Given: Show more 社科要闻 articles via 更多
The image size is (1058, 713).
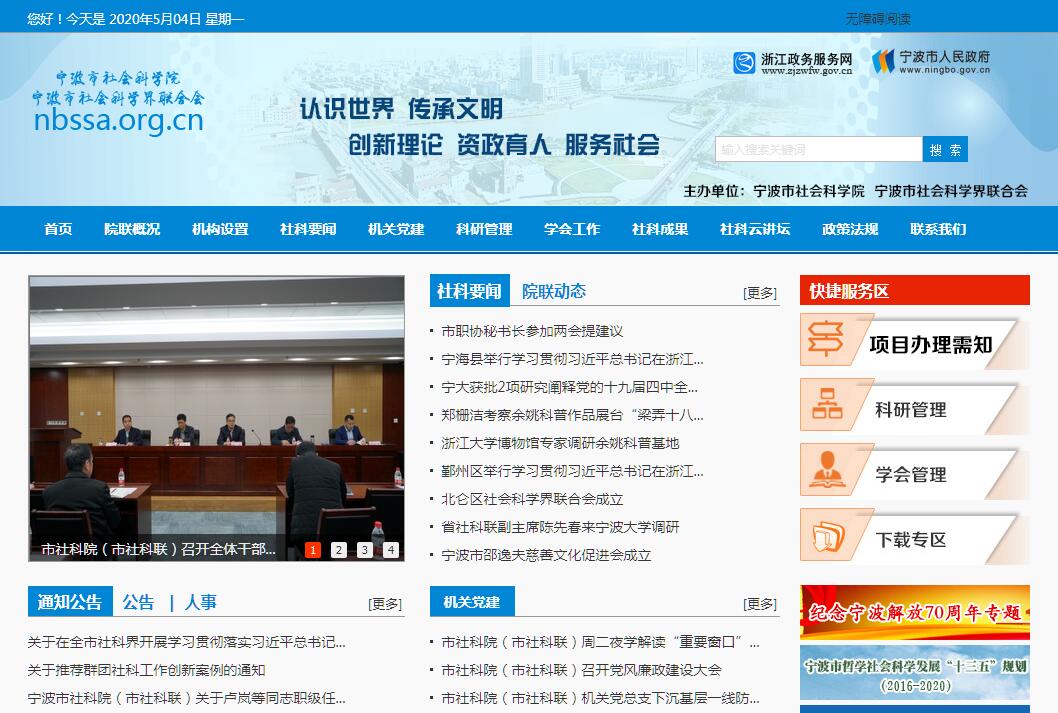Looking at the screenshot, I should (759, 293).
